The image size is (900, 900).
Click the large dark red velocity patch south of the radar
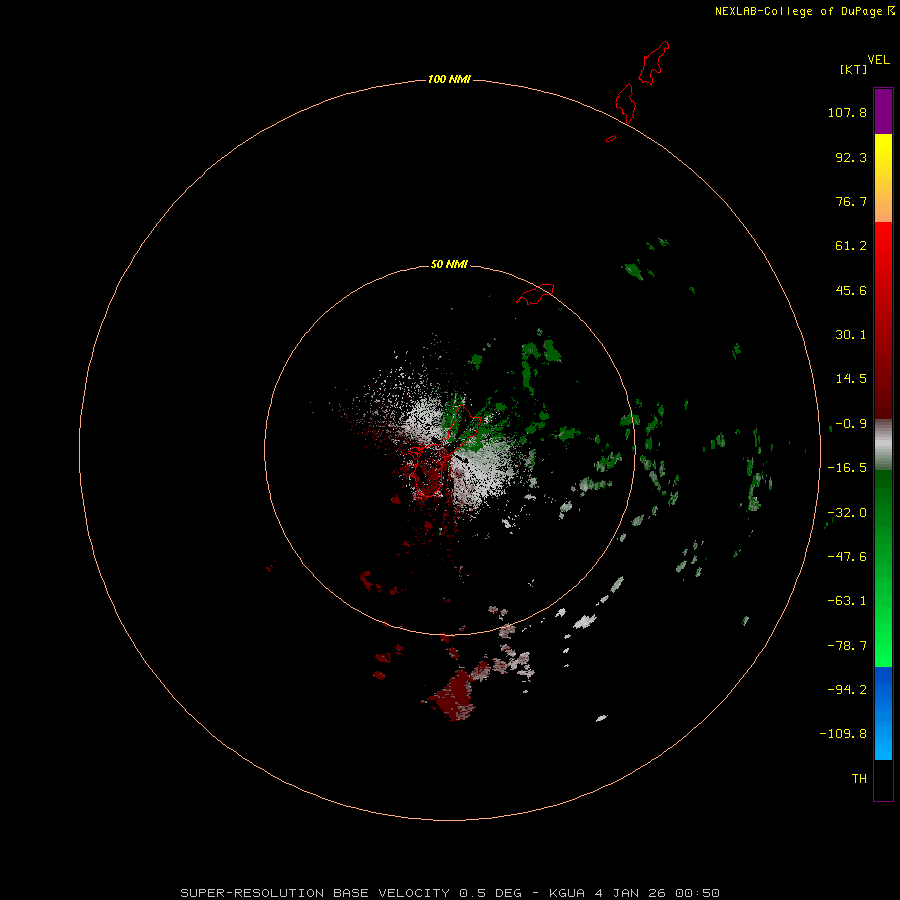coord(453,695)
